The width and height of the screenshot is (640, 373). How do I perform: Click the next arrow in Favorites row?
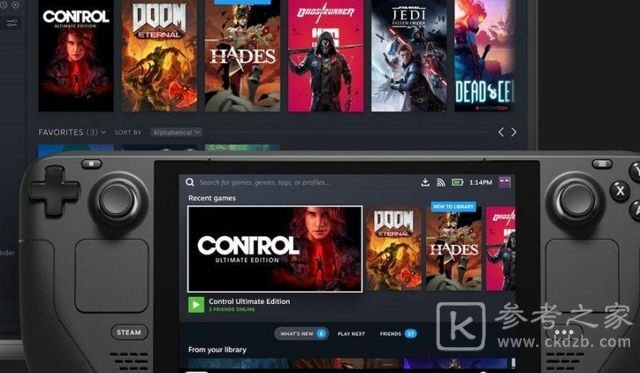click(x=514, y=132)
